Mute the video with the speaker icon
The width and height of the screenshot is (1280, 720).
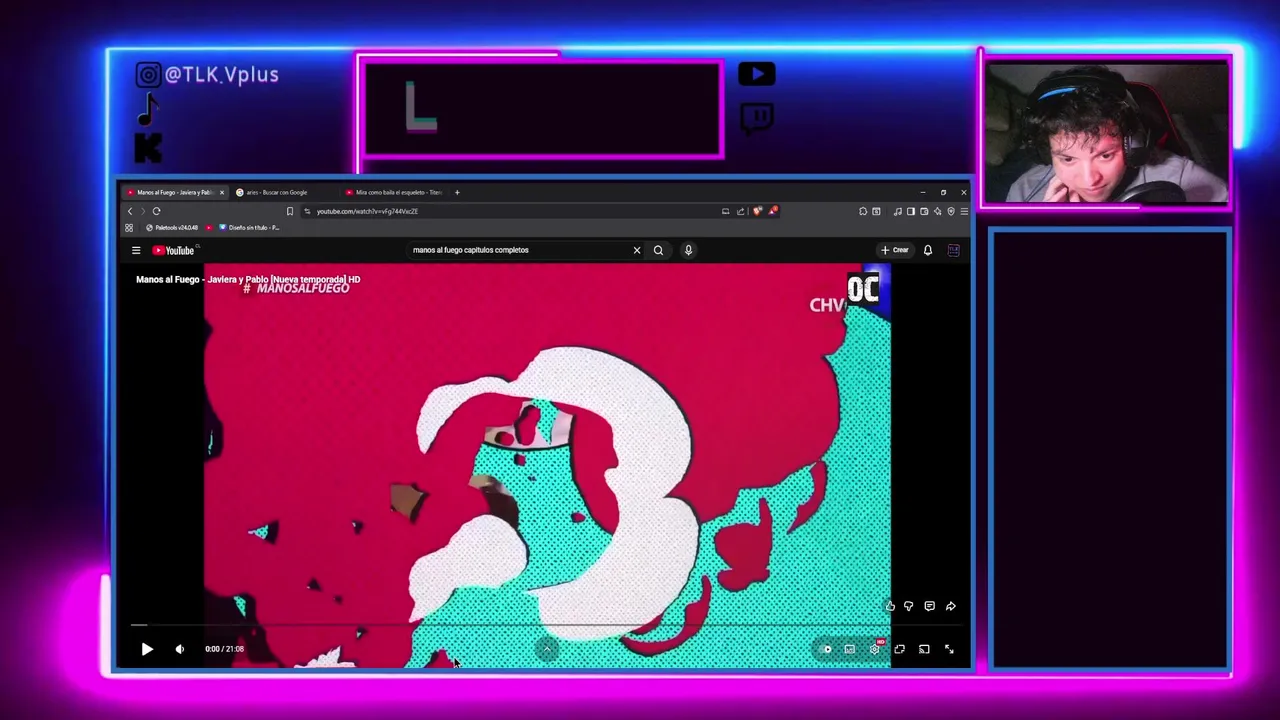[x=180, y=649]
